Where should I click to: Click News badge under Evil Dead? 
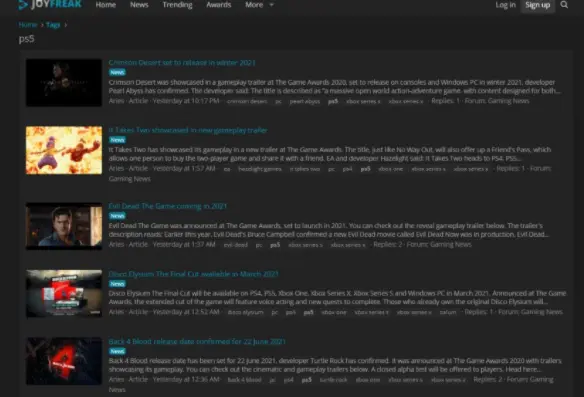tap(117, 216)
